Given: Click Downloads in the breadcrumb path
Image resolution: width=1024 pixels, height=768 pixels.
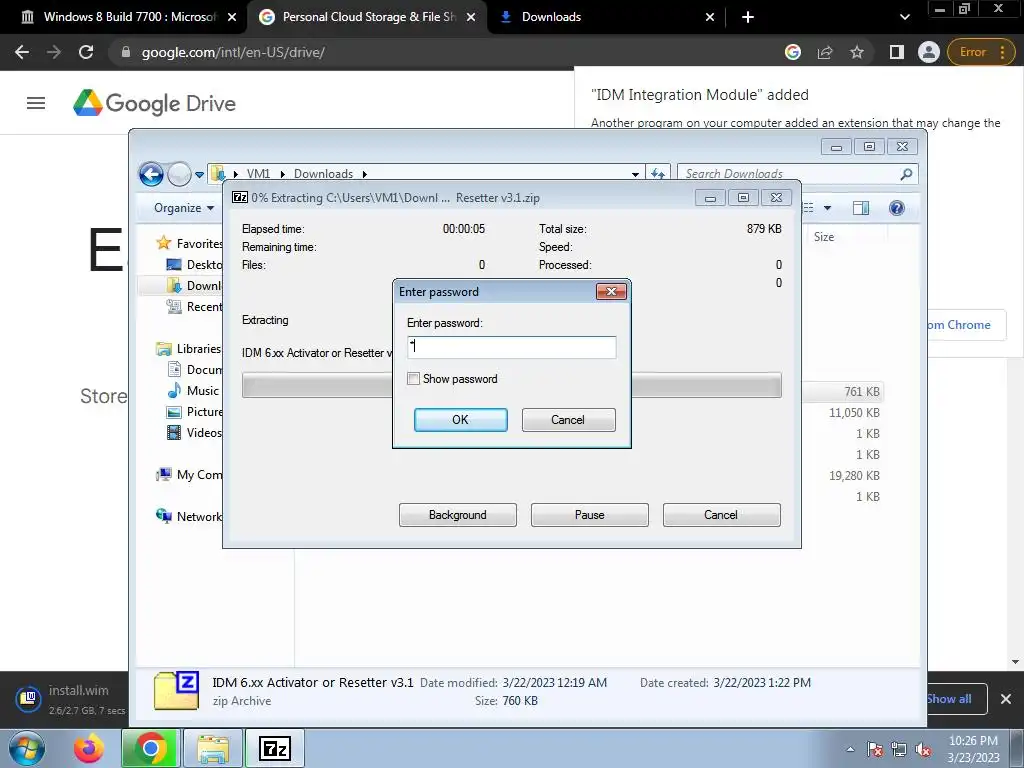Looking at the screenshot, I should (323, 174).
